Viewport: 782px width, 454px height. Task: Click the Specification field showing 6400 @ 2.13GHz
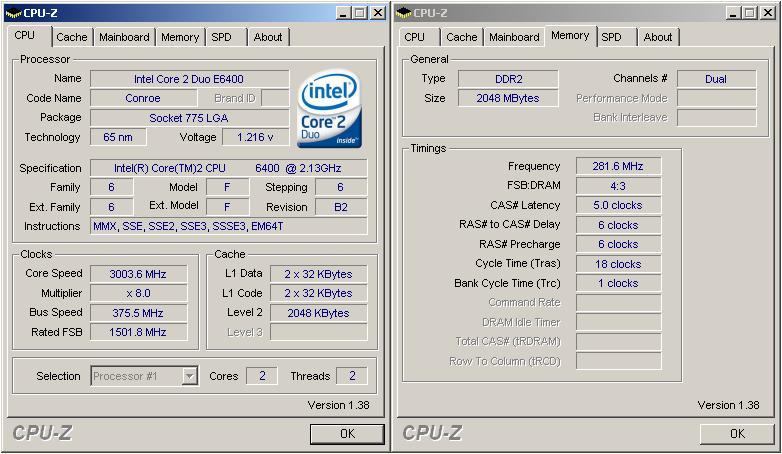click(x=228, y=168)
